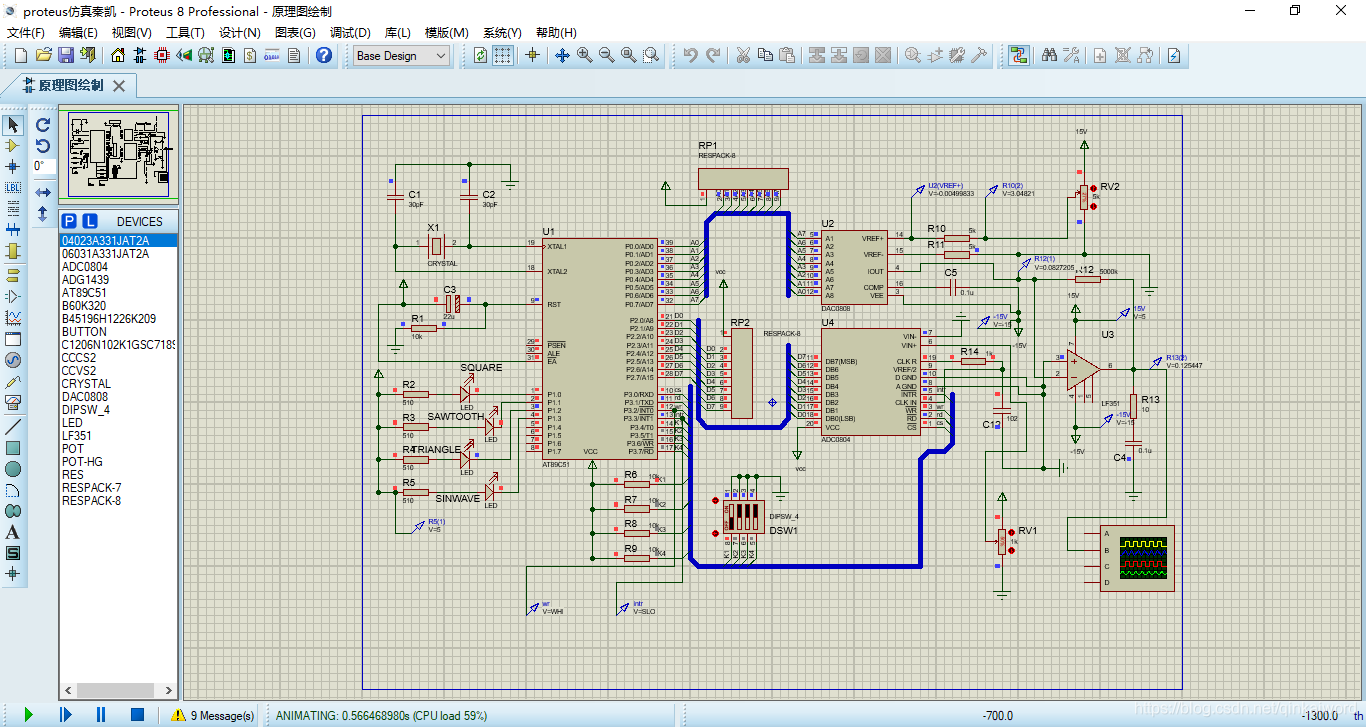Open the Base Design variant dropdown

coord(402,56)
